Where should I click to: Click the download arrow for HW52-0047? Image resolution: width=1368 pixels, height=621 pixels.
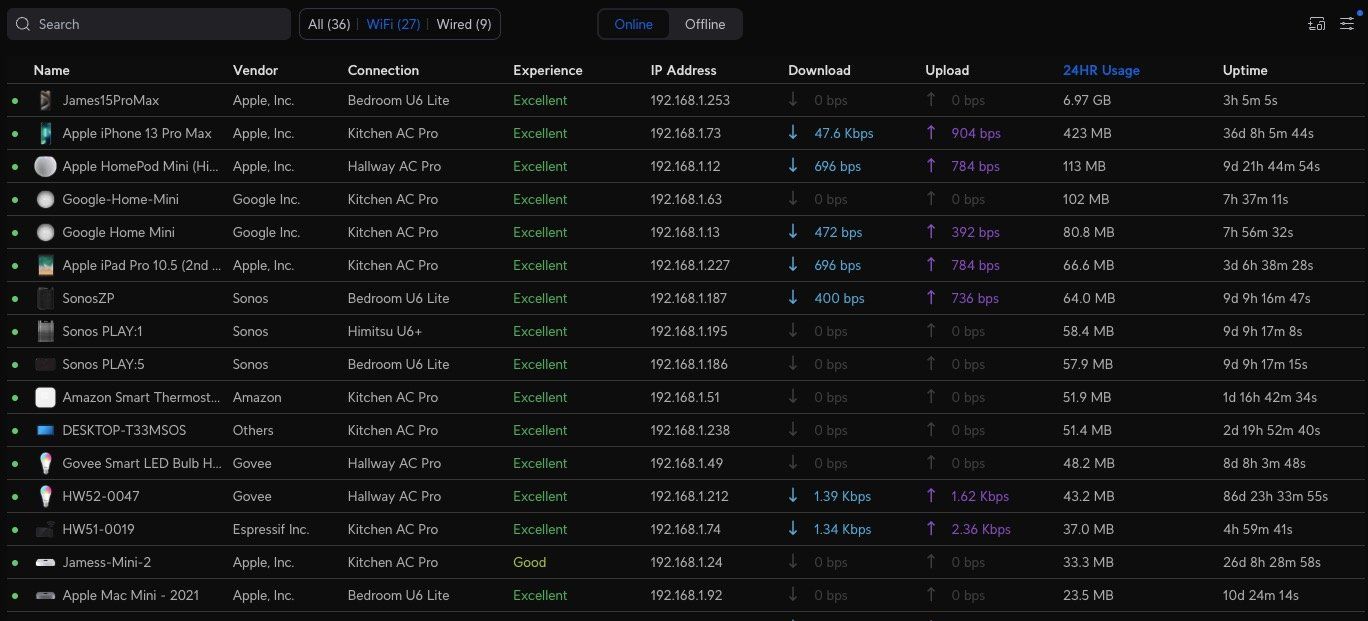[x=793, y=496]
